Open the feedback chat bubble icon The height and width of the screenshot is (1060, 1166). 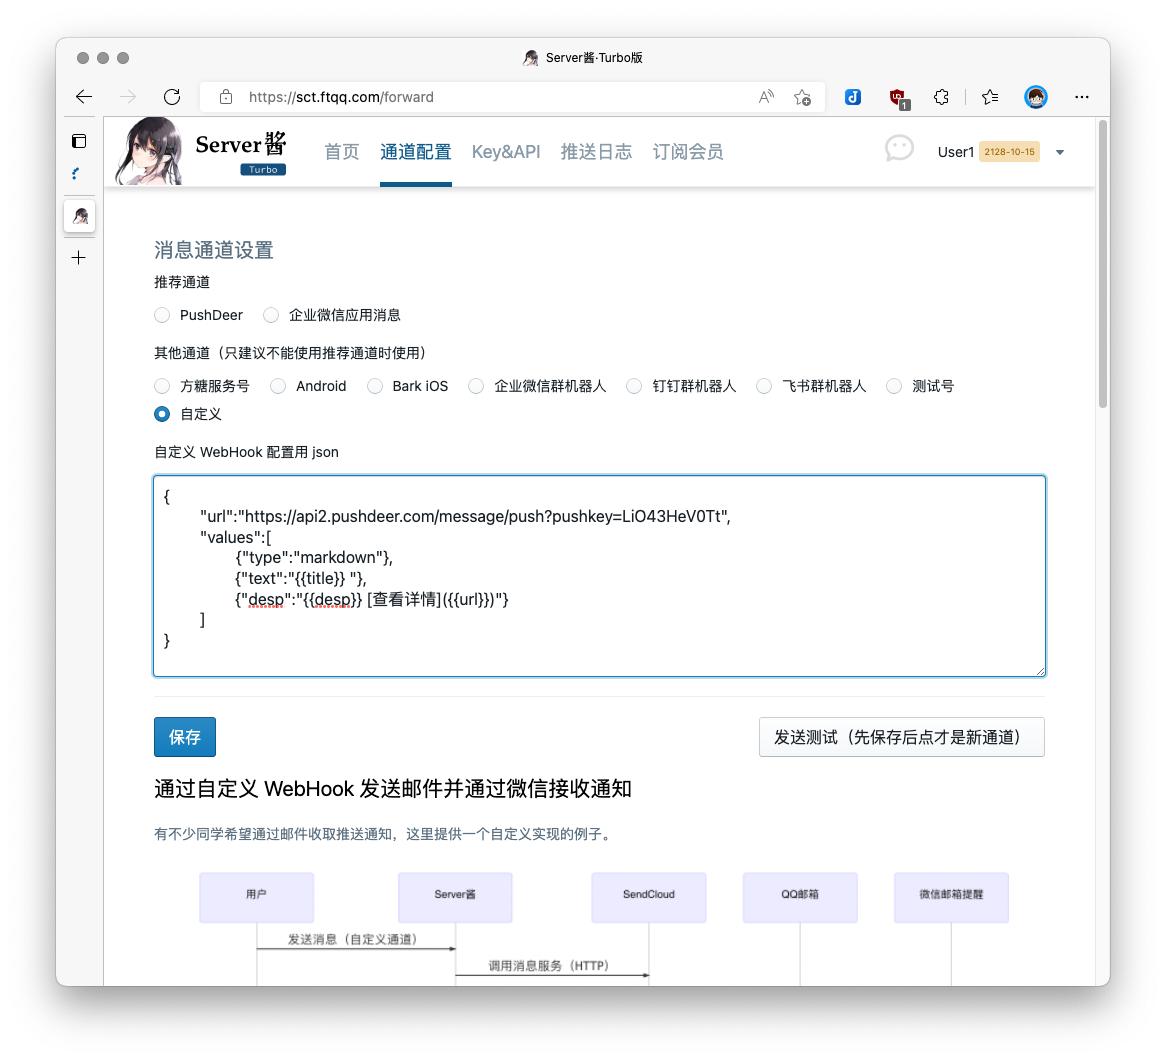click(899, 148)
